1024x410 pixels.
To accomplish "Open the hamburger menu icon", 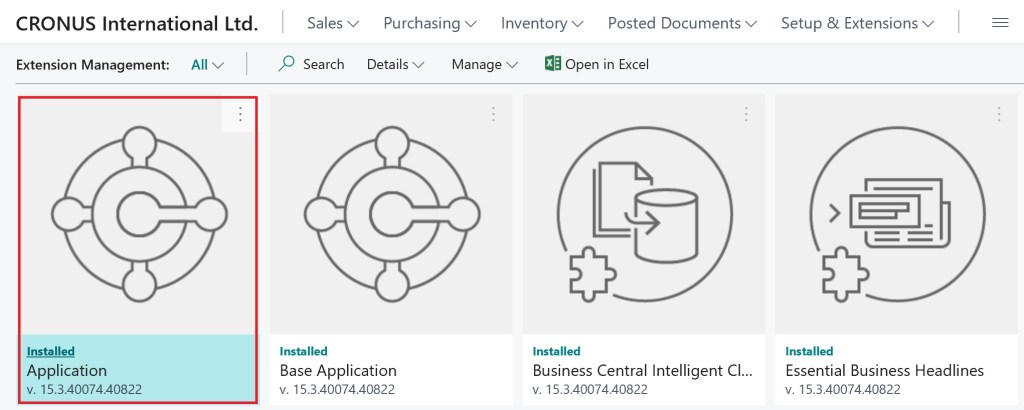I will [x=999, y=23].
